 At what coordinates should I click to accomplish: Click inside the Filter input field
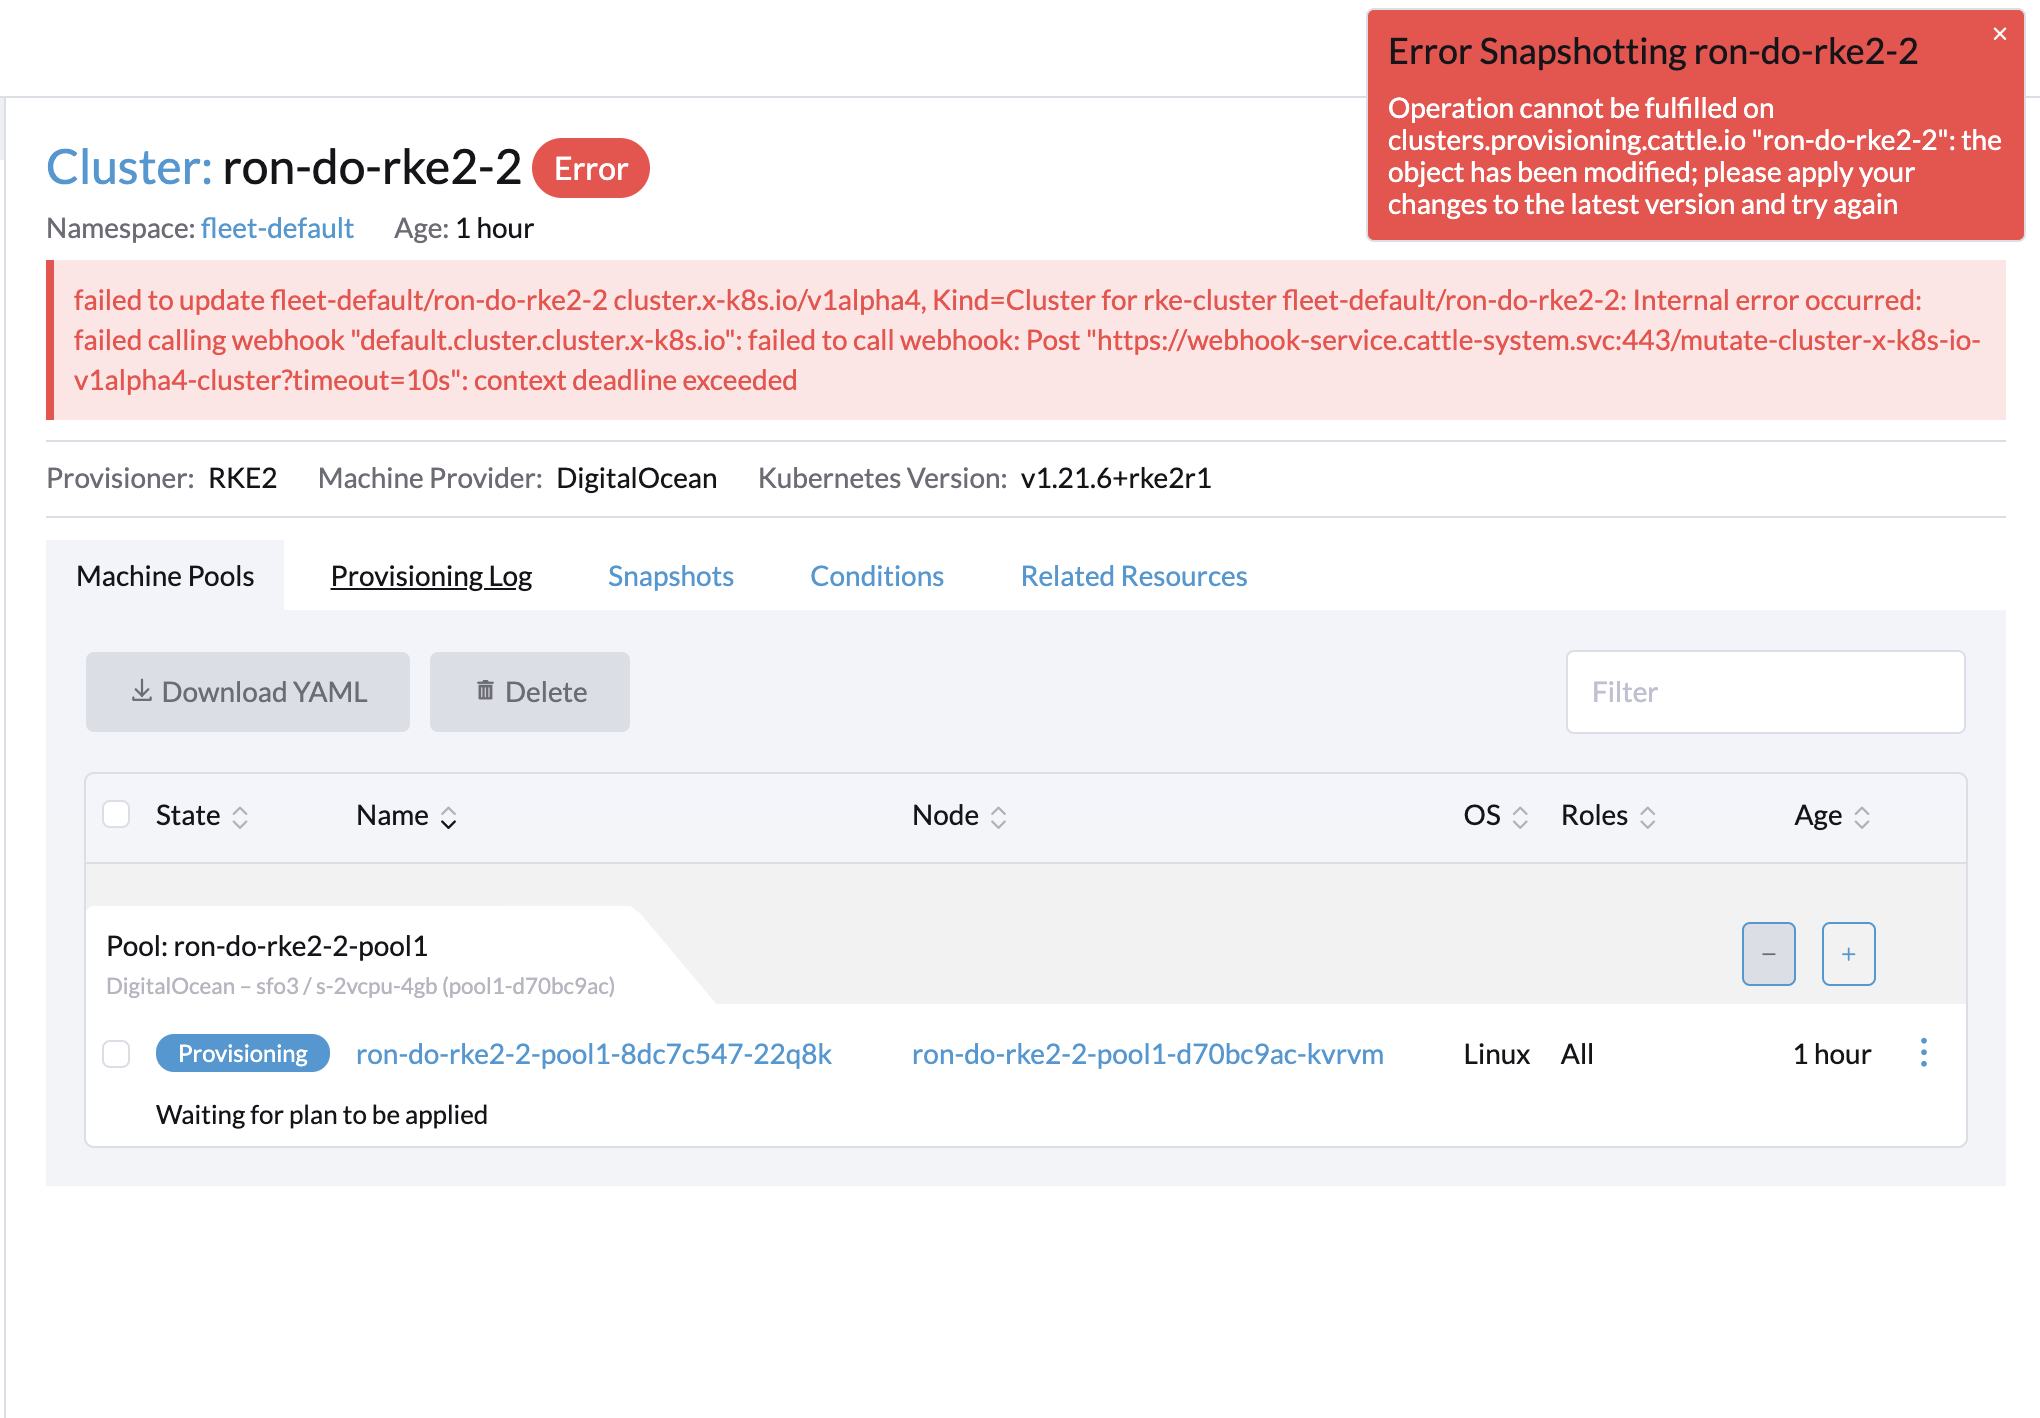pyautogui.click(x=1765, y=691)
